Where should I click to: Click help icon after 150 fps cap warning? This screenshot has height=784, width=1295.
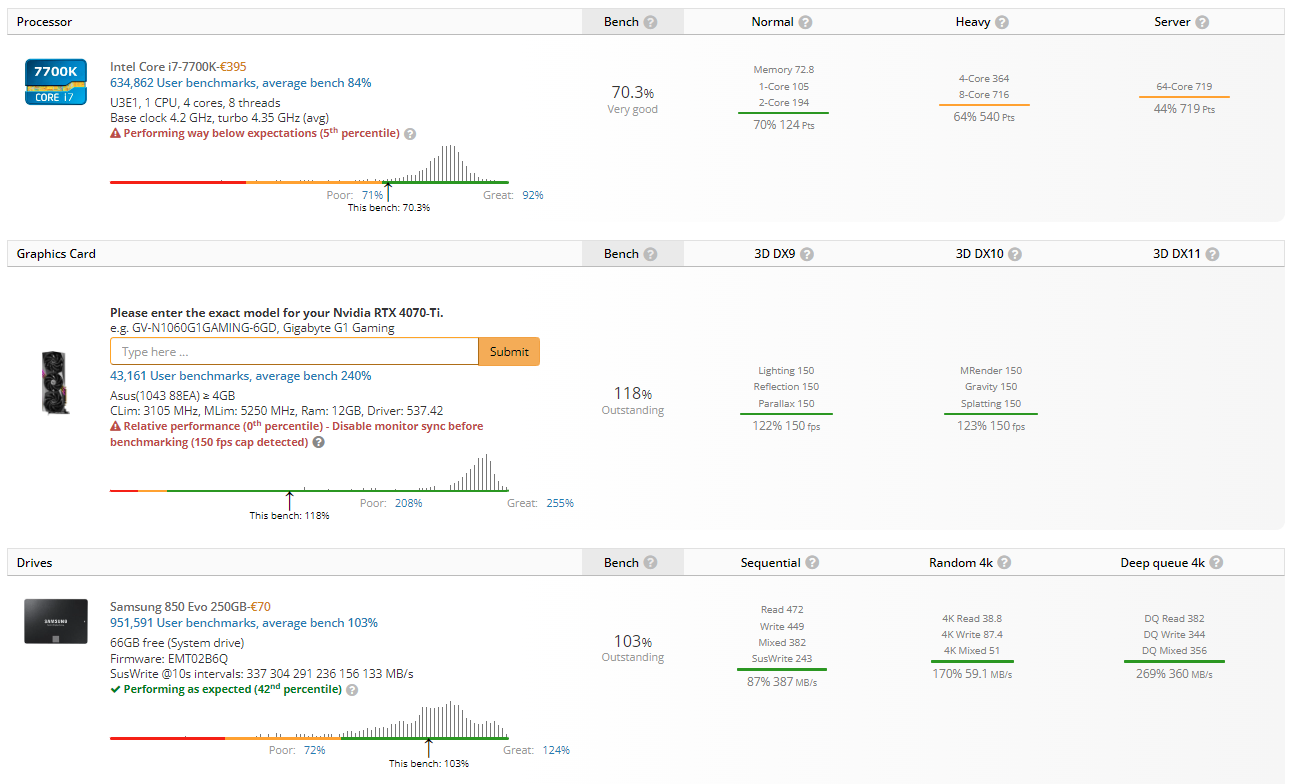coord(318,442)
